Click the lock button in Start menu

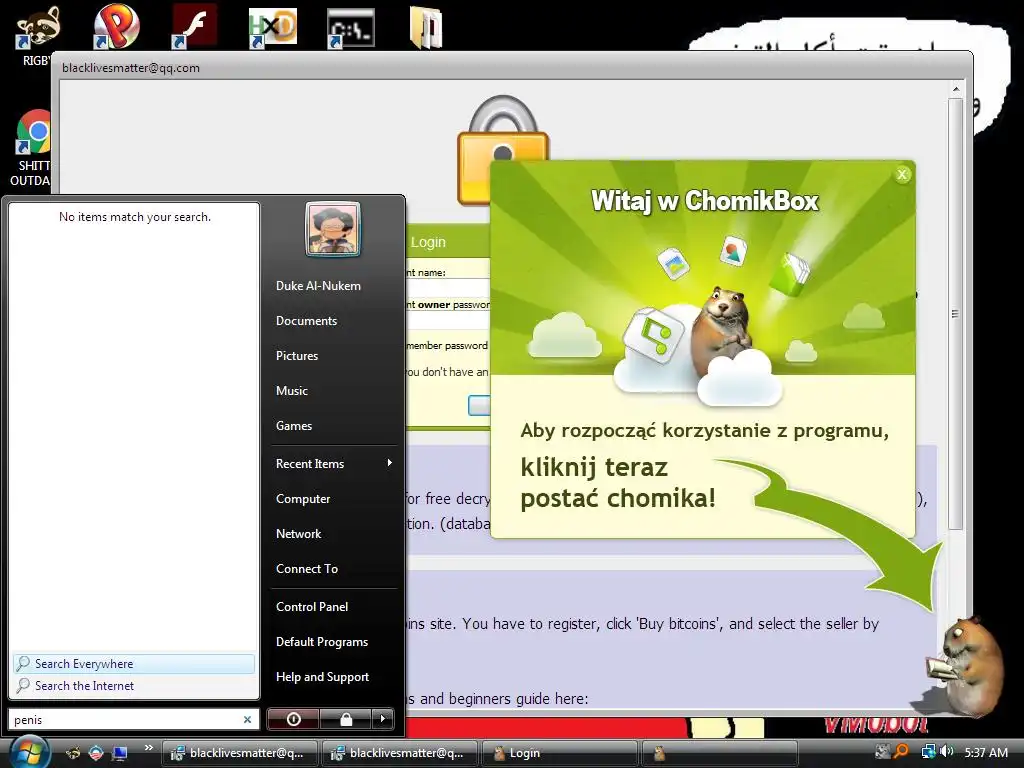click(346, 719)
